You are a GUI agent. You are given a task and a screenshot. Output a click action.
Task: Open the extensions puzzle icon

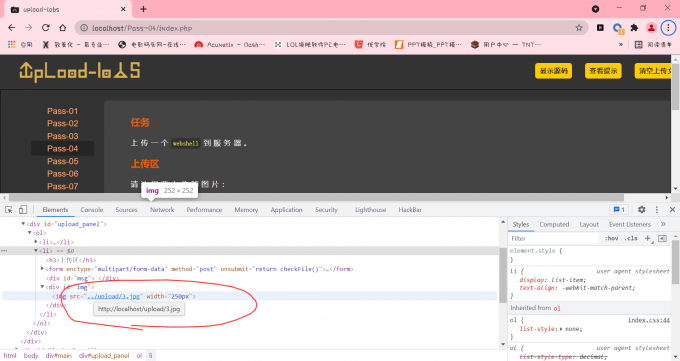pos(634,28)
